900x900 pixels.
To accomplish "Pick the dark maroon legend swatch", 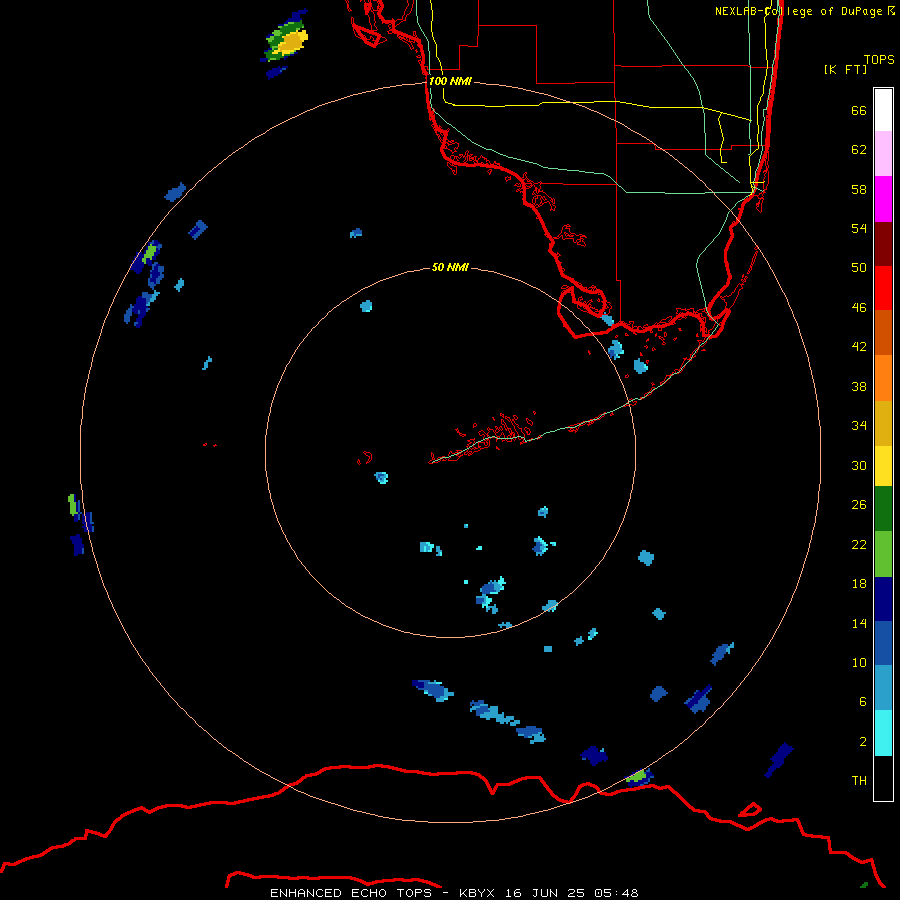I will (883, 244).
